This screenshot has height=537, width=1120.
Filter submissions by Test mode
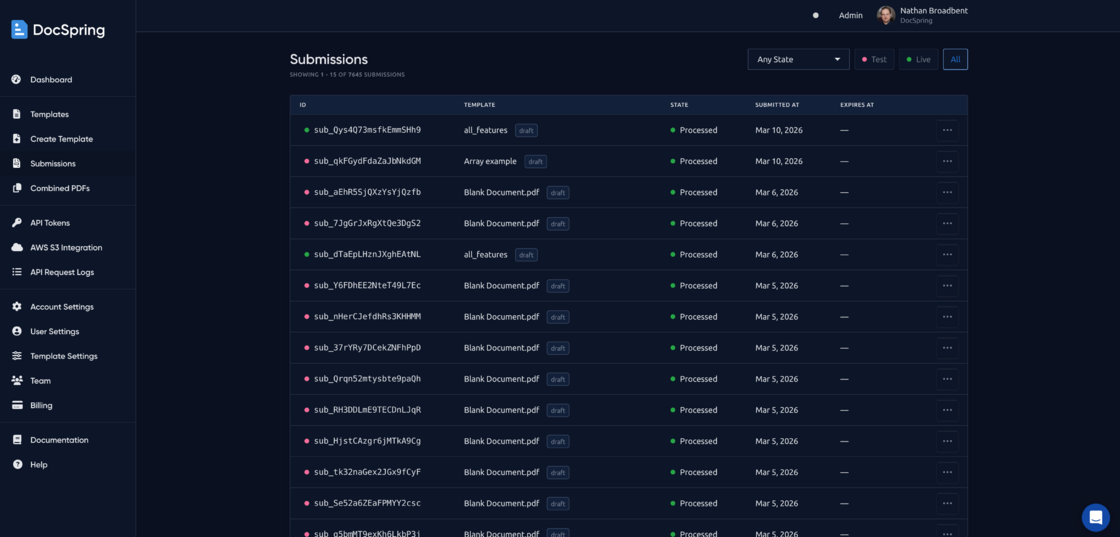[x=874, y=60]
